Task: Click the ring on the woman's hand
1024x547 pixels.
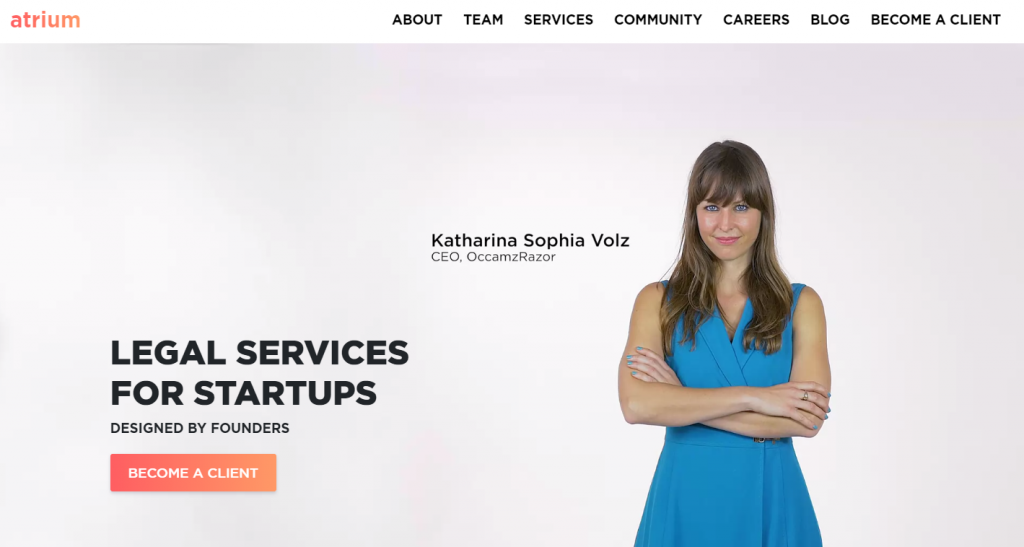Action: (805, 396)
